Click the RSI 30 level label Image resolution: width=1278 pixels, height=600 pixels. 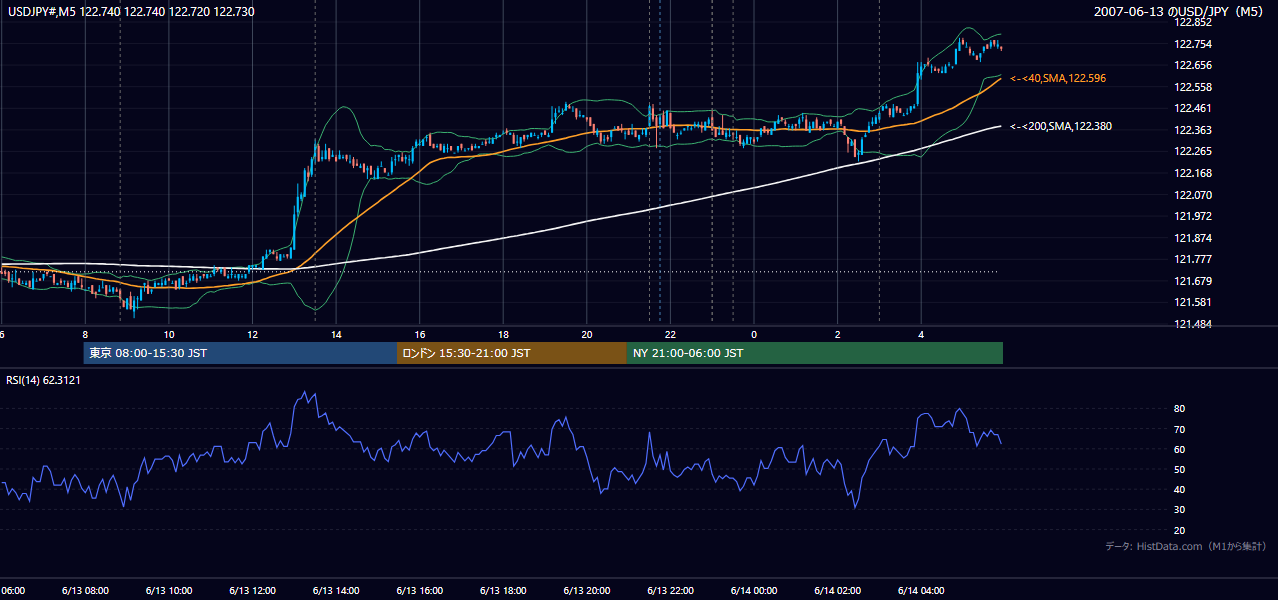[x=1179, y=509]
